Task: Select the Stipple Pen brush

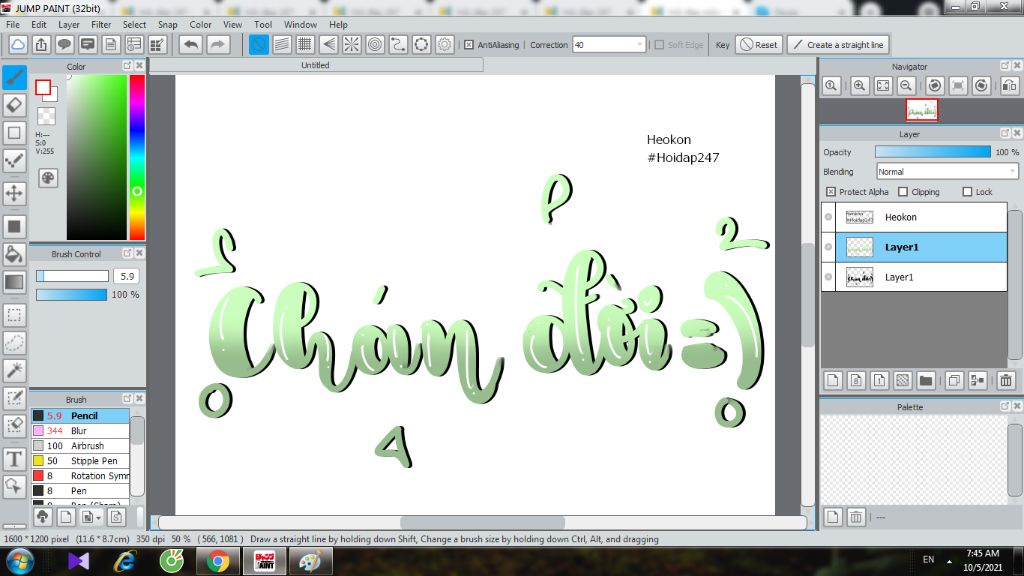Action: tap(80, 460)
